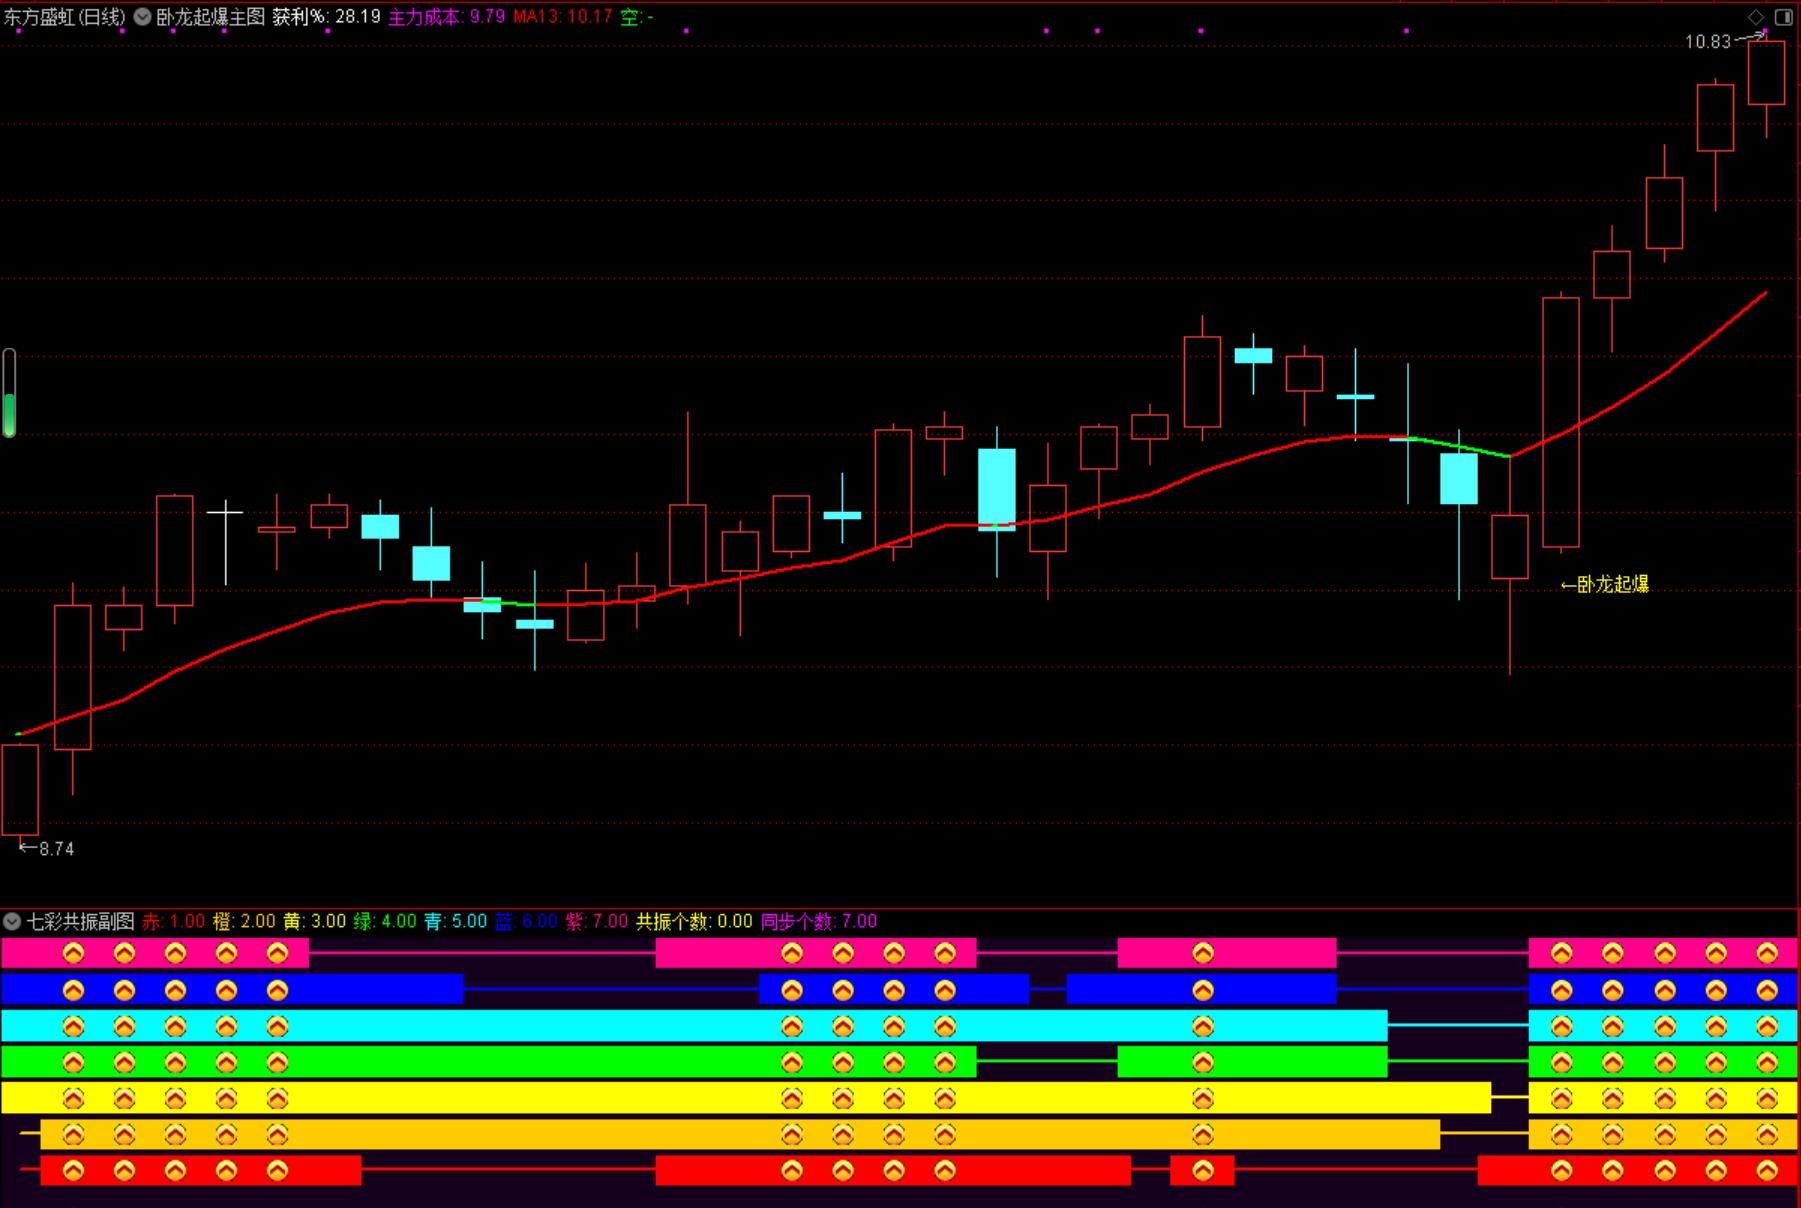
Task: Click the green 空: - label
Action: 636,17
